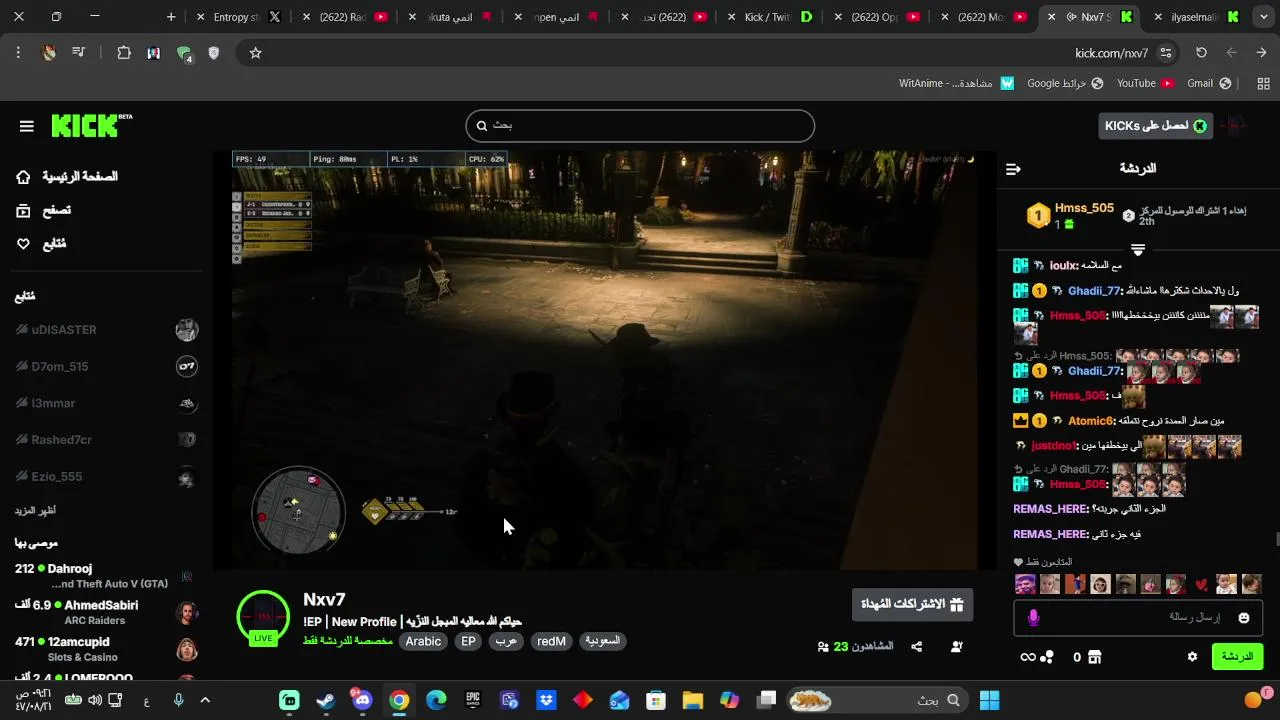
Task: Click the Nxv7 streamer avatar LIVE
Action: pos(263,617)
